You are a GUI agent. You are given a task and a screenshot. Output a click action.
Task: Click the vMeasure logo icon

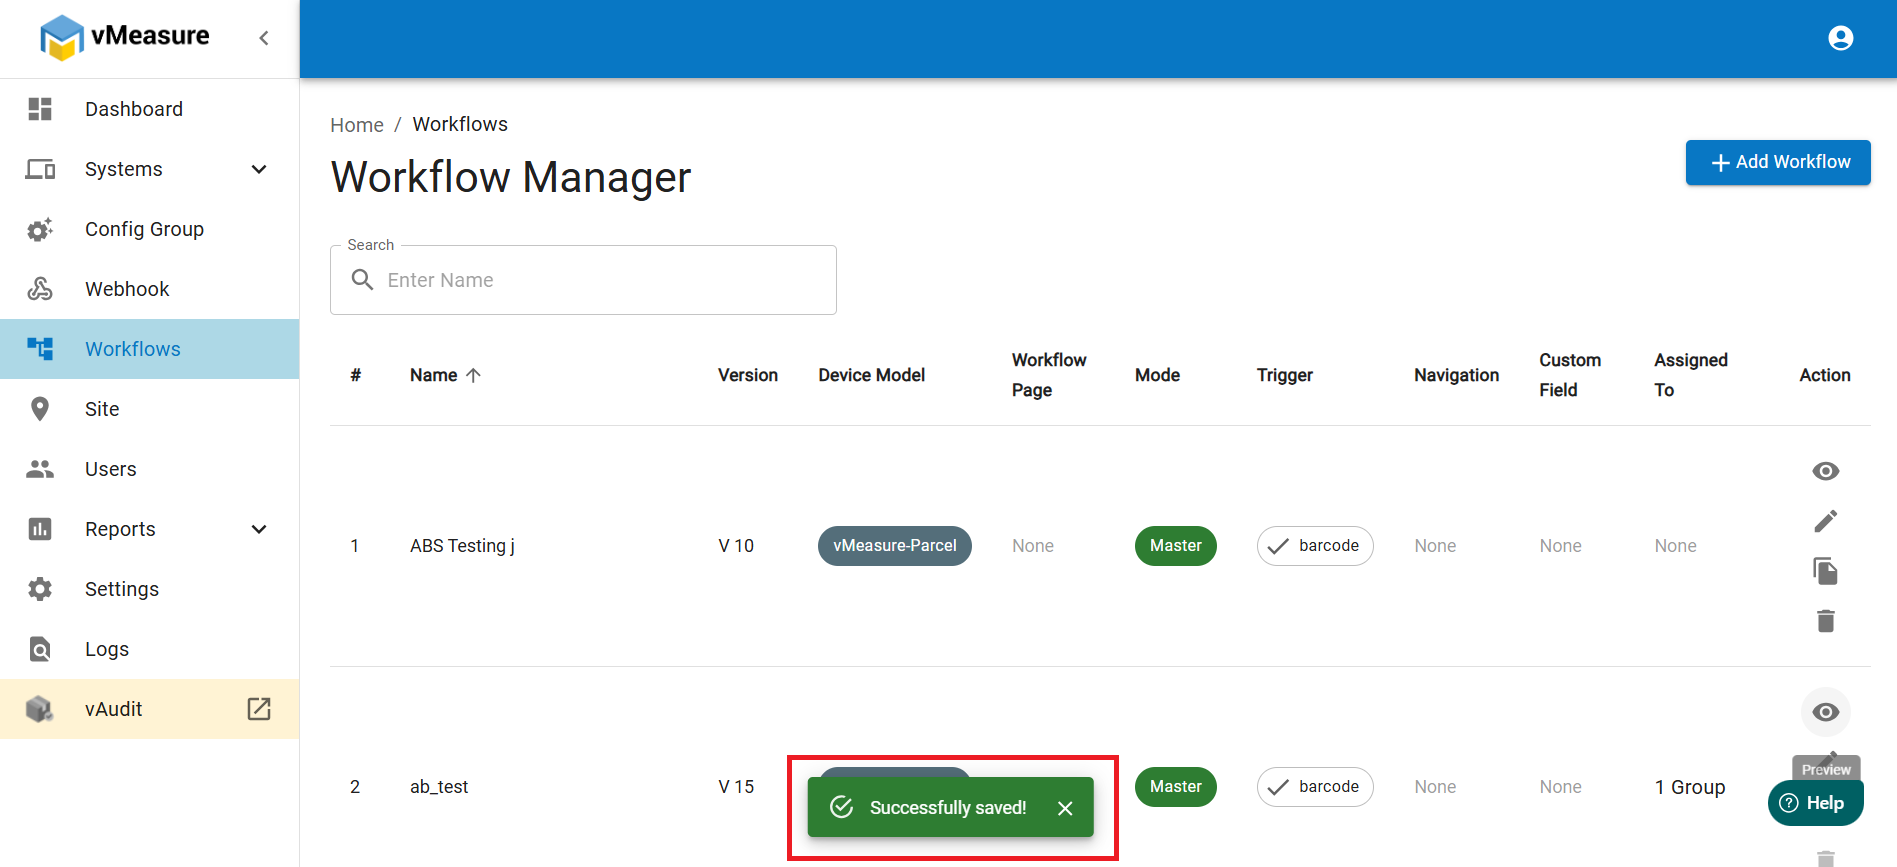point(61,38)
